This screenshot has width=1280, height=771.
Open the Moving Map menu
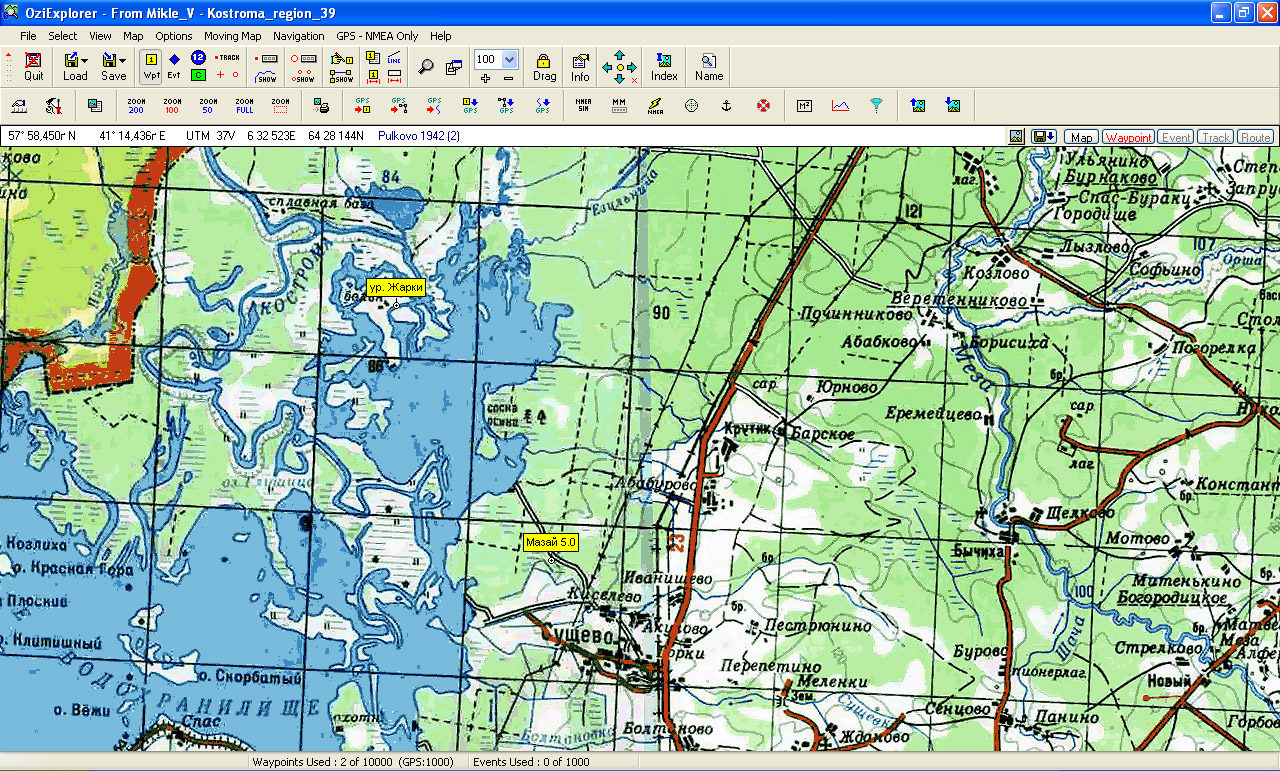pyautogui.click(x=232, y=36)
